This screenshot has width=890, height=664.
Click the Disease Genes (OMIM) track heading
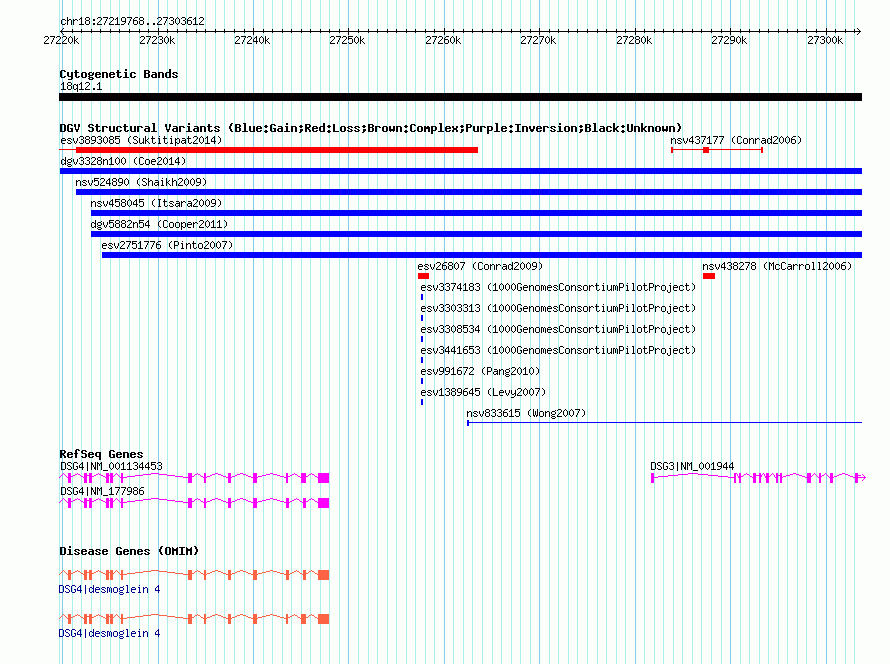click(129, 551)
